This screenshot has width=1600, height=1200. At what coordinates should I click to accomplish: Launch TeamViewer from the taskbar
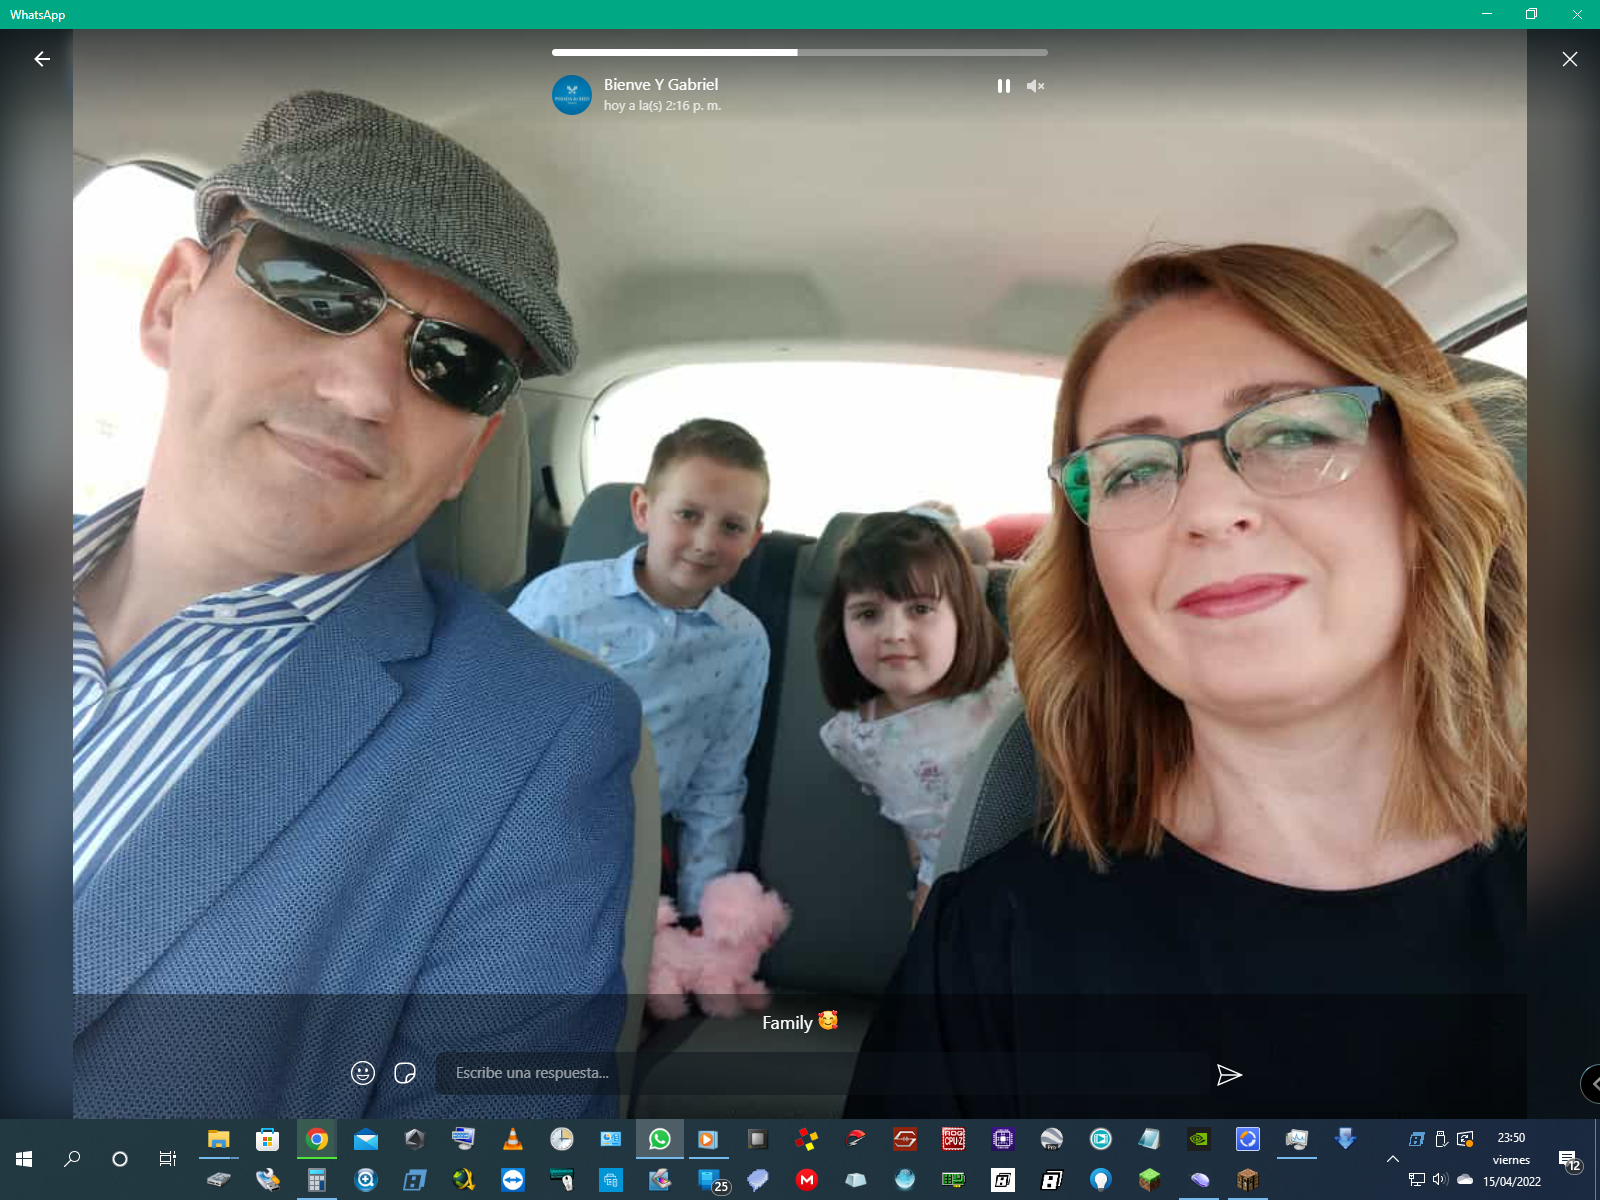(x=513, y=1181)
